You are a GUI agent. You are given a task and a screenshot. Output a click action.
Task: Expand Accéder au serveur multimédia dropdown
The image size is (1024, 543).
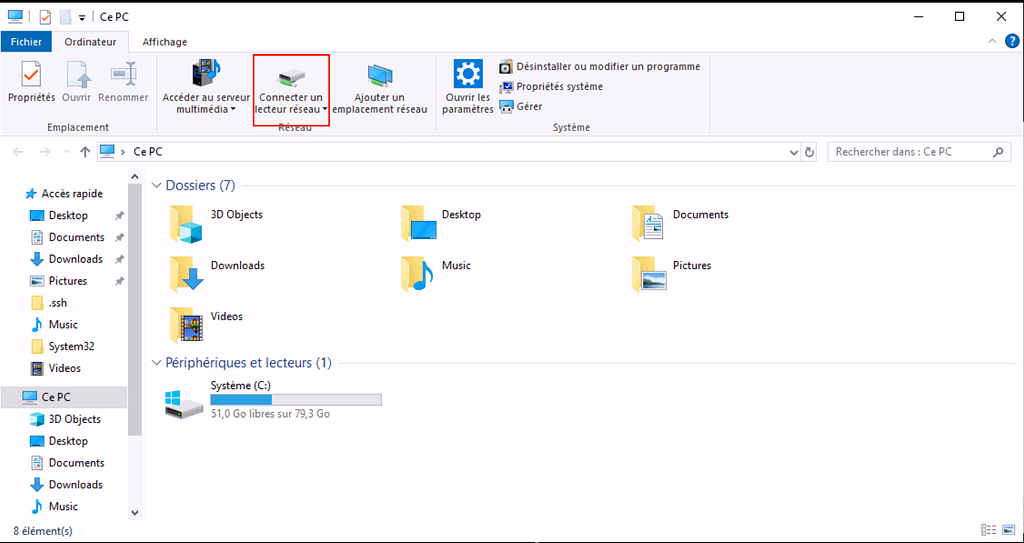[206, 109]
